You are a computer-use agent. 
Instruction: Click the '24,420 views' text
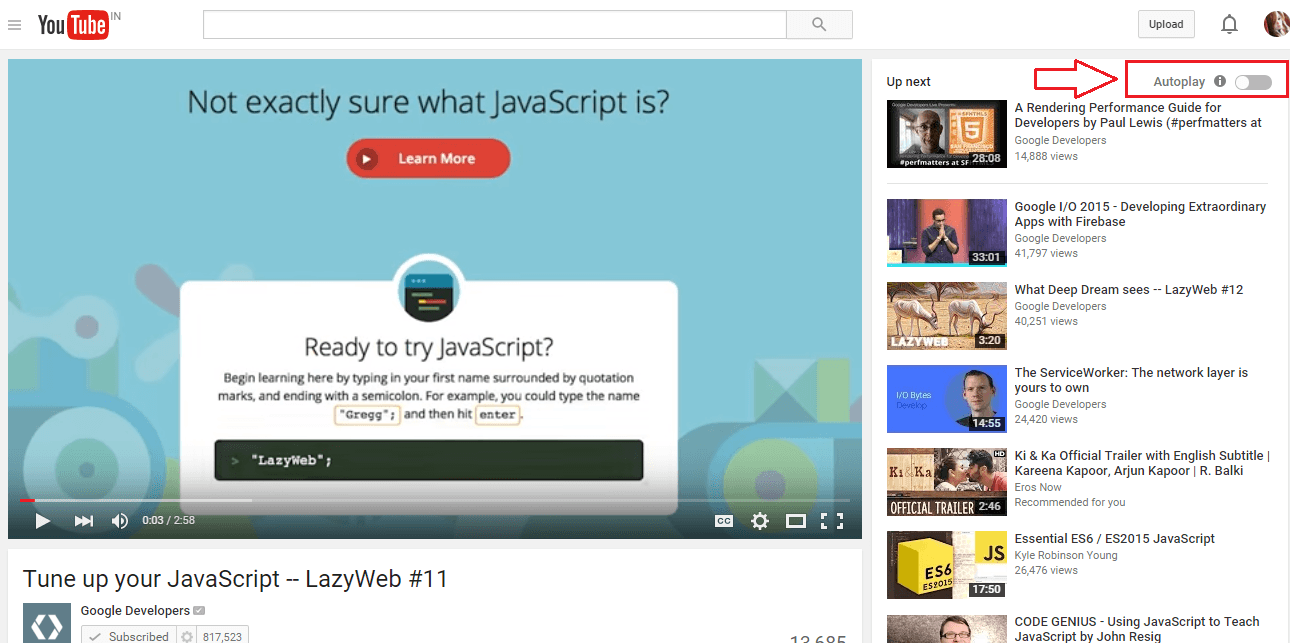(x=1046, y=420)
